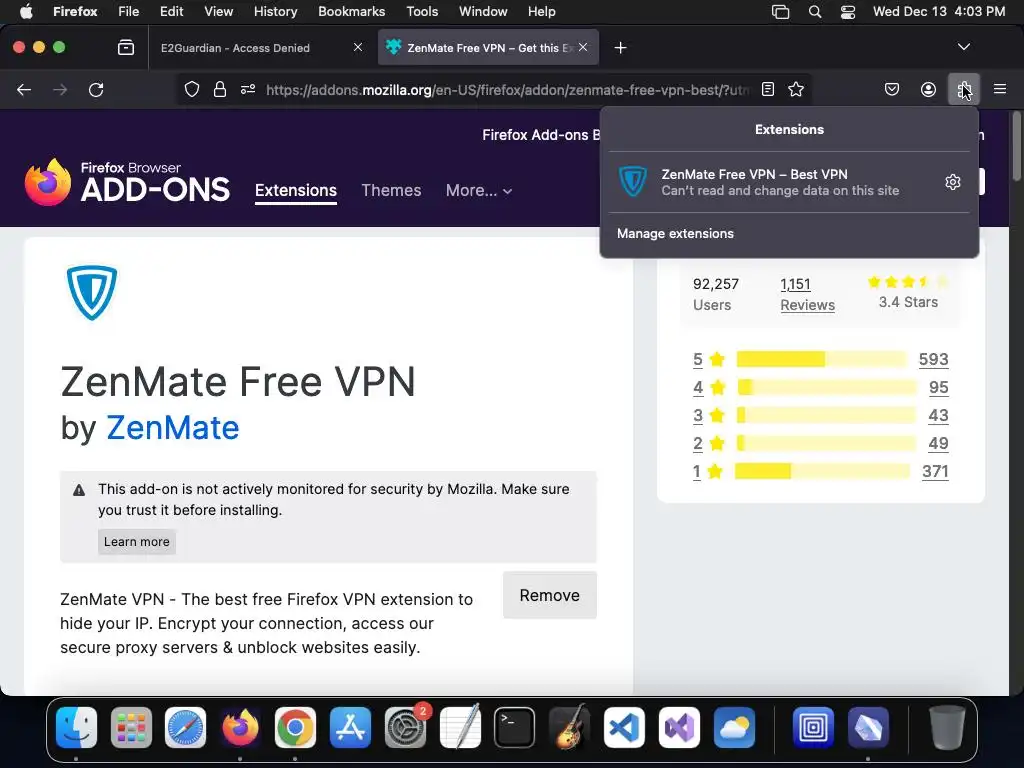This screenshot has width=1024, height=768.
Task: Select the Themes navigation tab
Action: coord(391,191)
